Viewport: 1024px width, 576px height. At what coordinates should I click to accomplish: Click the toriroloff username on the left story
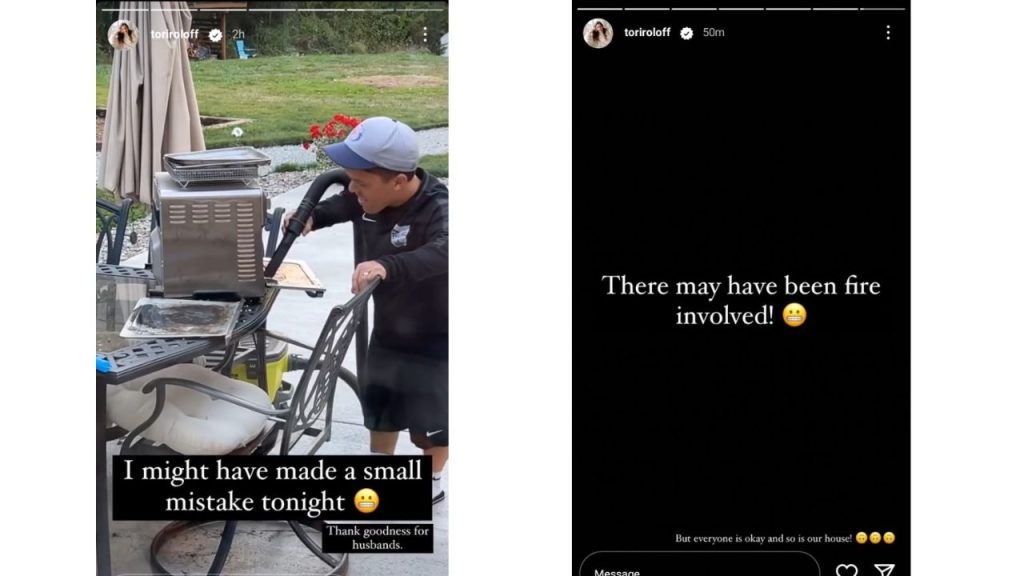point(174,34)
